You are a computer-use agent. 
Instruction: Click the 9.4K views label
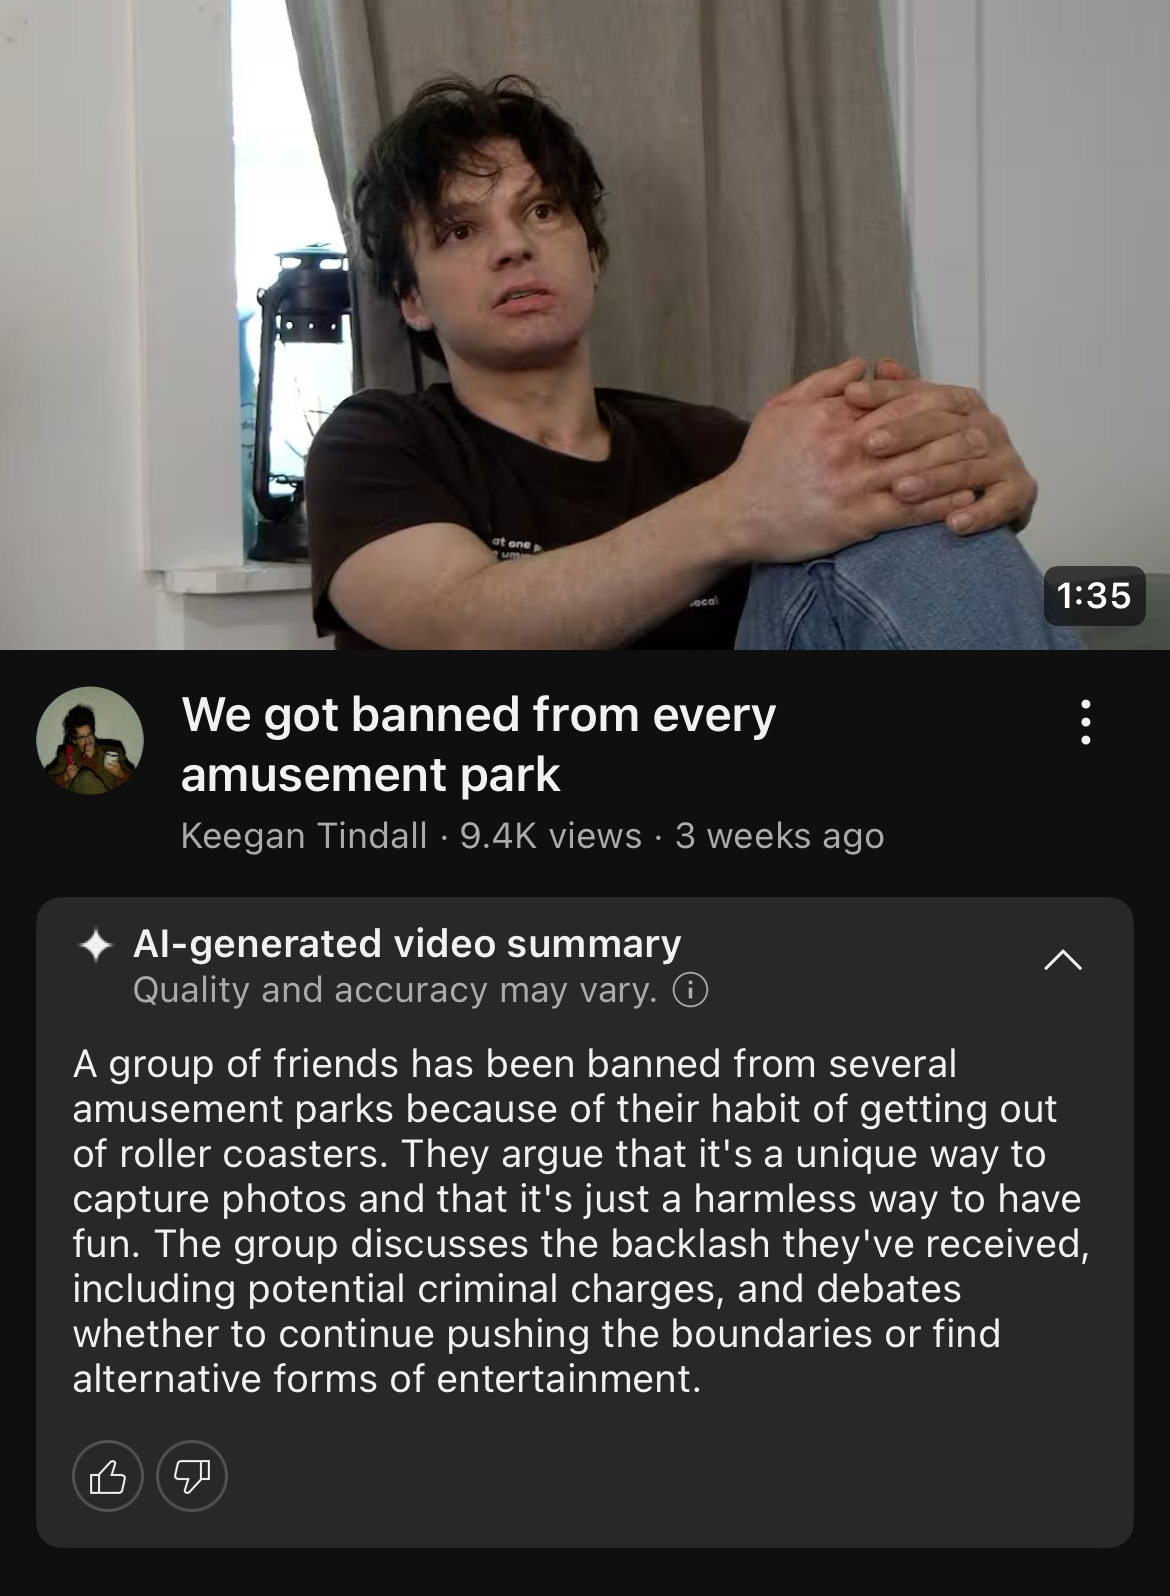pyautogui.click(x=551, y=835)
